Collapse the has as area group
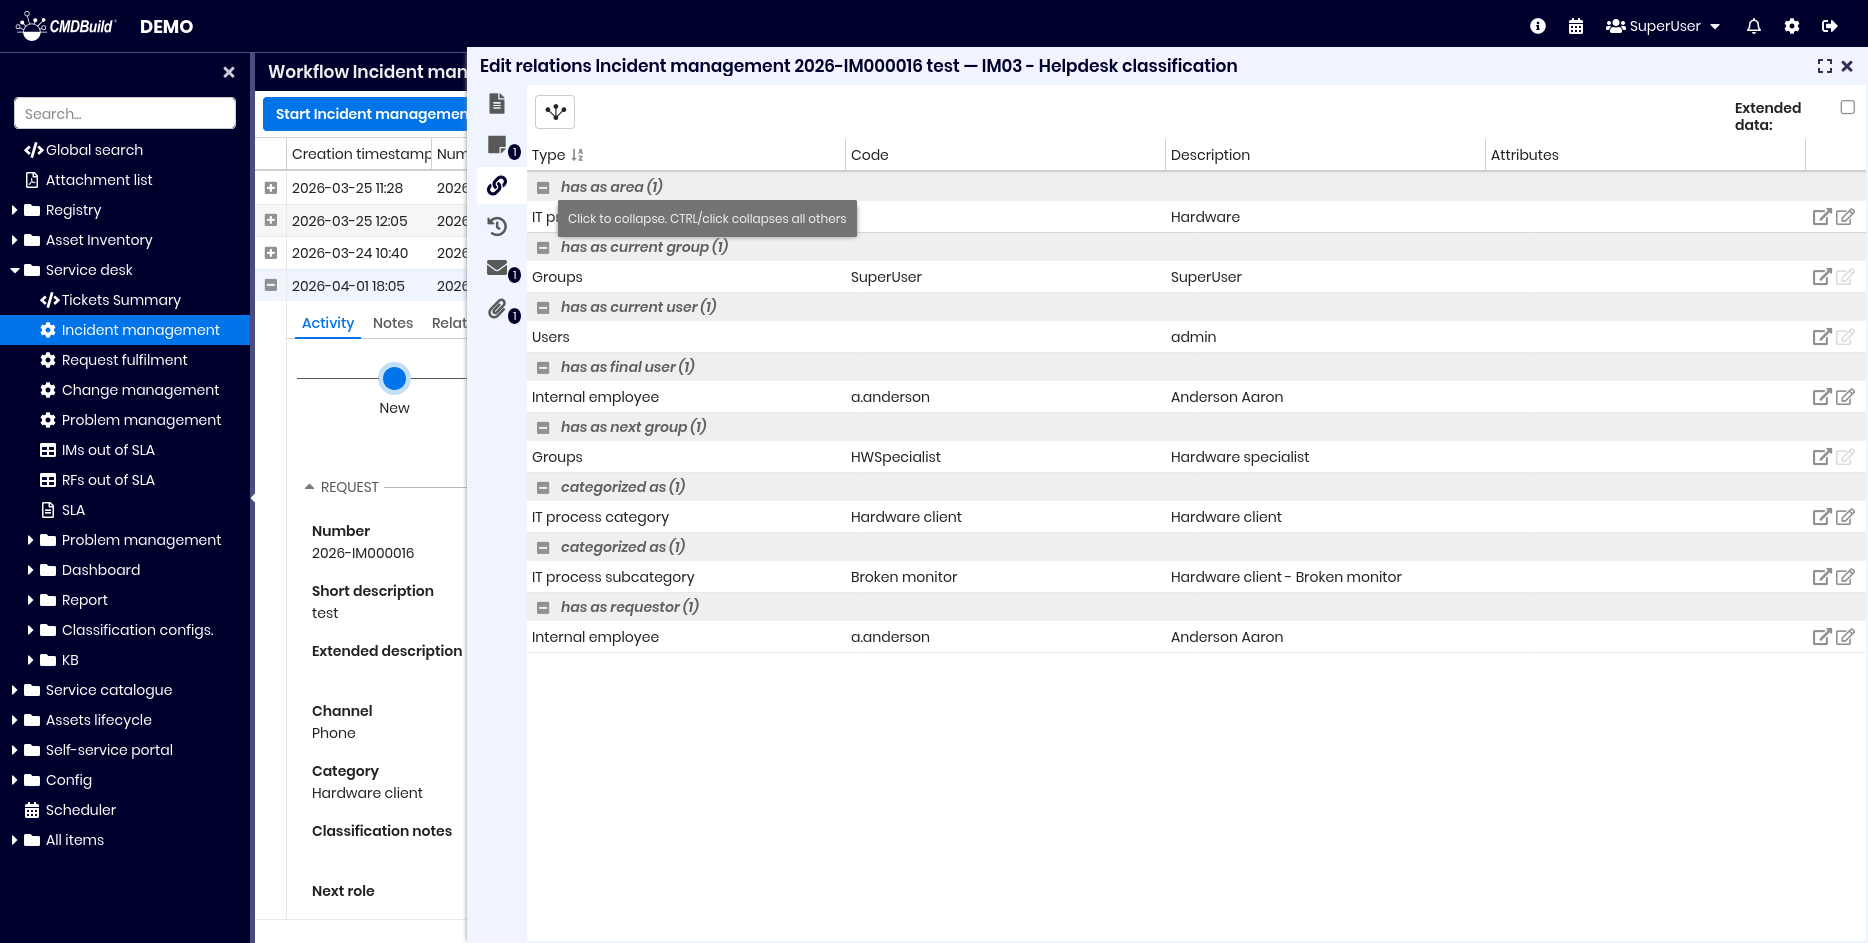Image resolution: width=1868 pixels, height=943 pixels. pos(543,187)
